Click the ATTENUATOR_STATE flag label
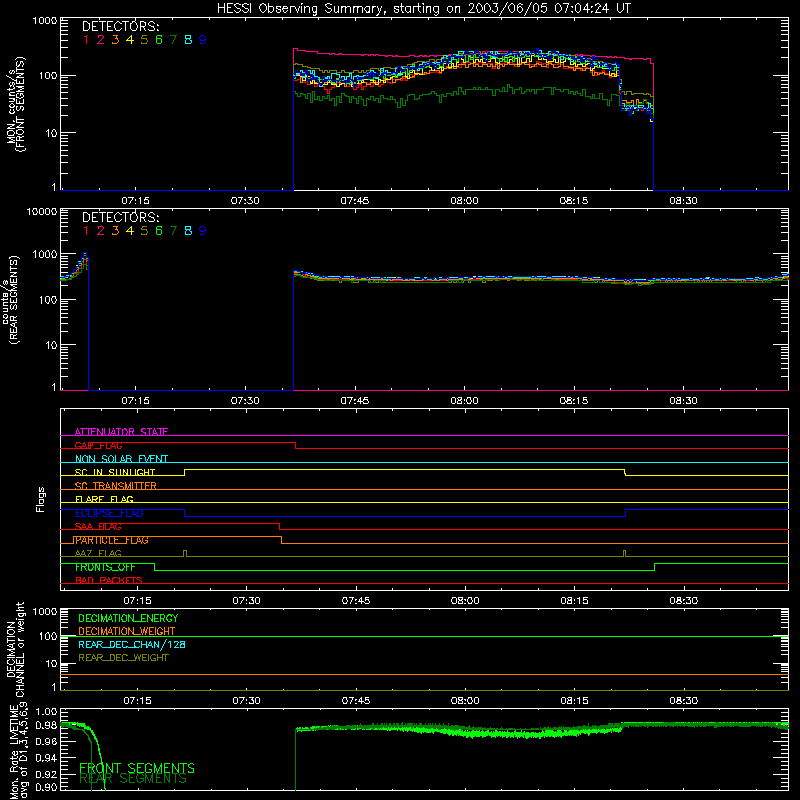 (x=121, y=432)
